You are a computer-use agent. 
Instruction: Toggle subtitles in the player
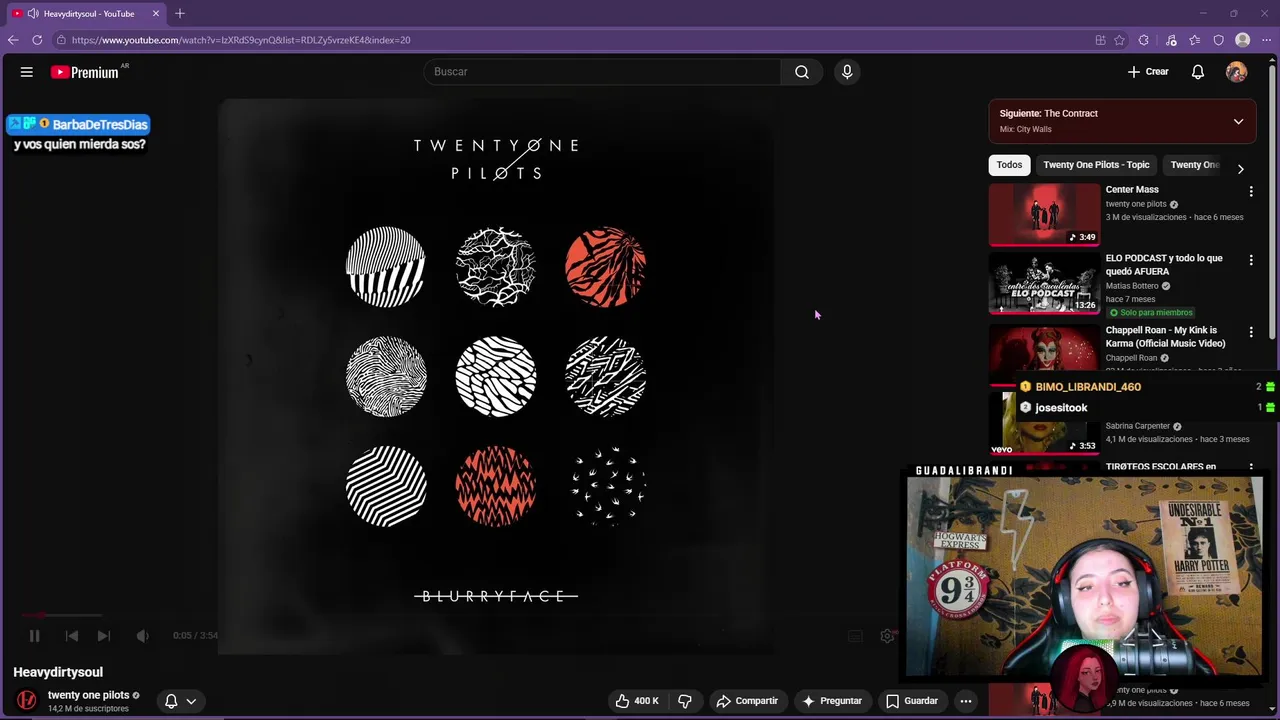[855, 636]
